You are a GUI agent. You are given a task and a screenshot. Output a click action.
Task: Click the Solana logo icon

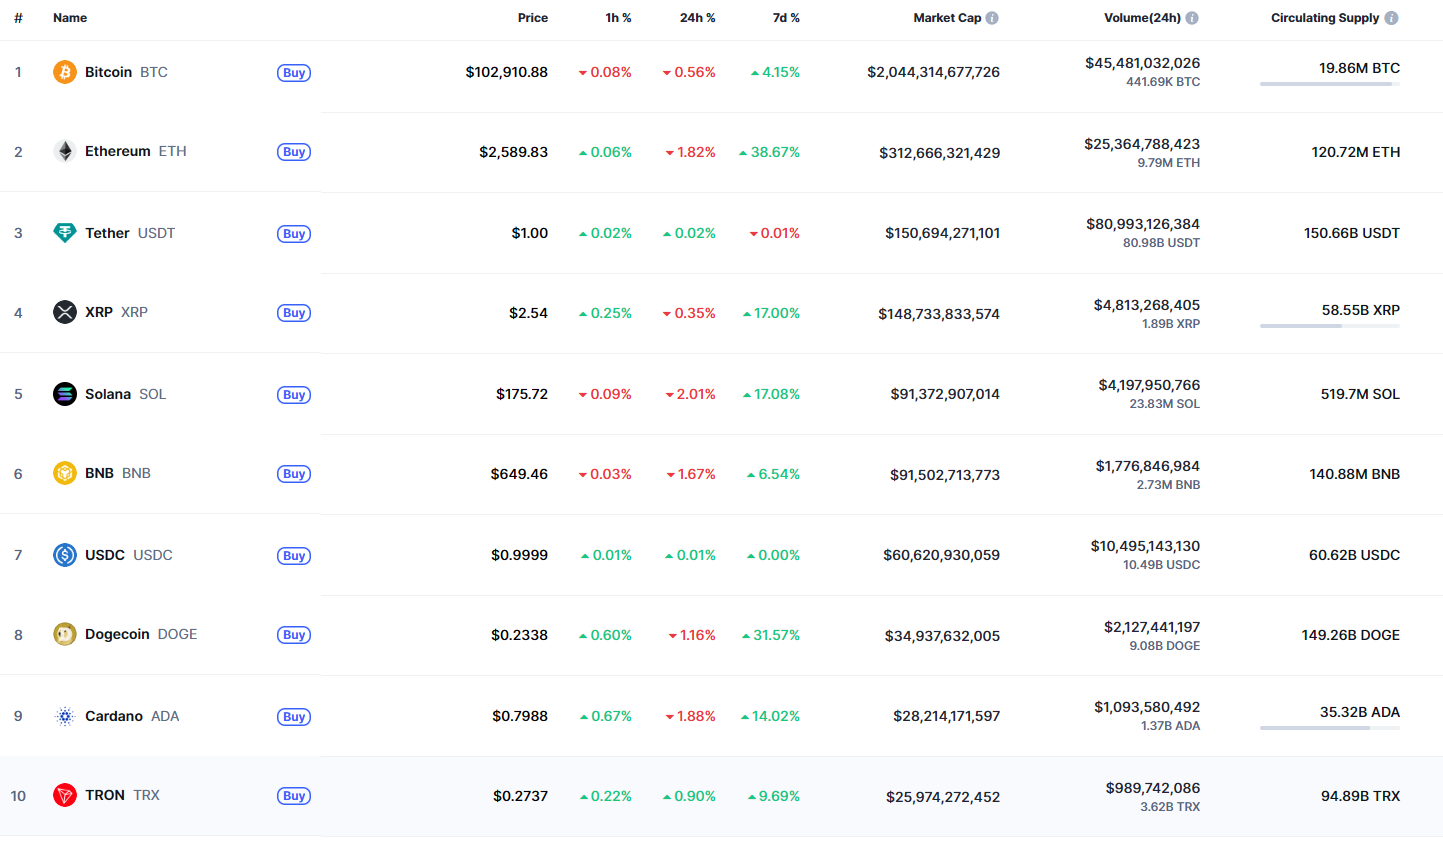[65, 394]
